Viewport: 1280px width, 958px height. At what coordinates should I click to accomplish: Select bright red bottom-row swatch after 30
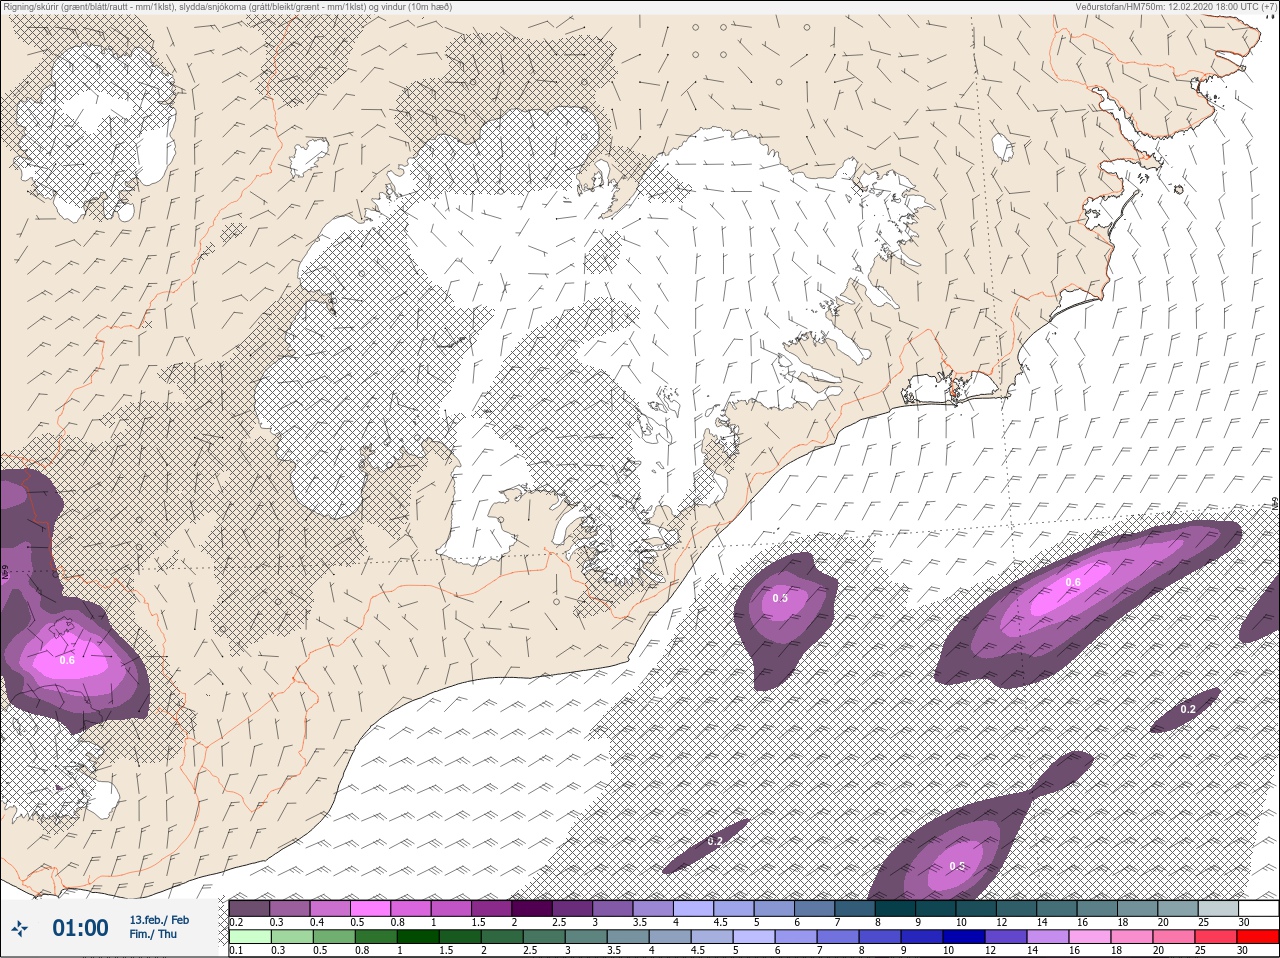[1258, 938]
